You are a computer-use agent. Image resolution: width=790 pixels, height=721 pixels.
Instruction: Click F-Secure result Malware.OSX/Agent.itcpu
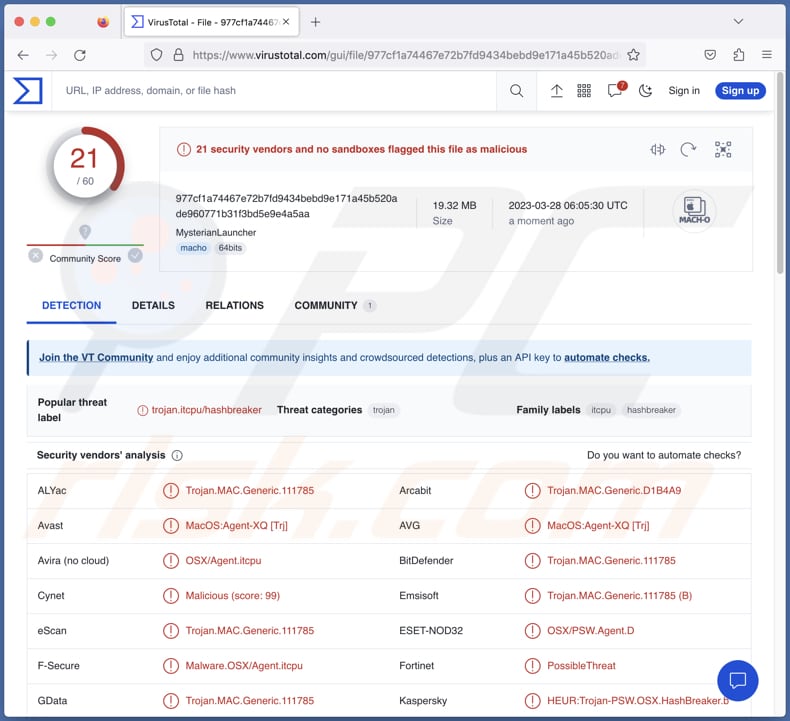point(244,666)
